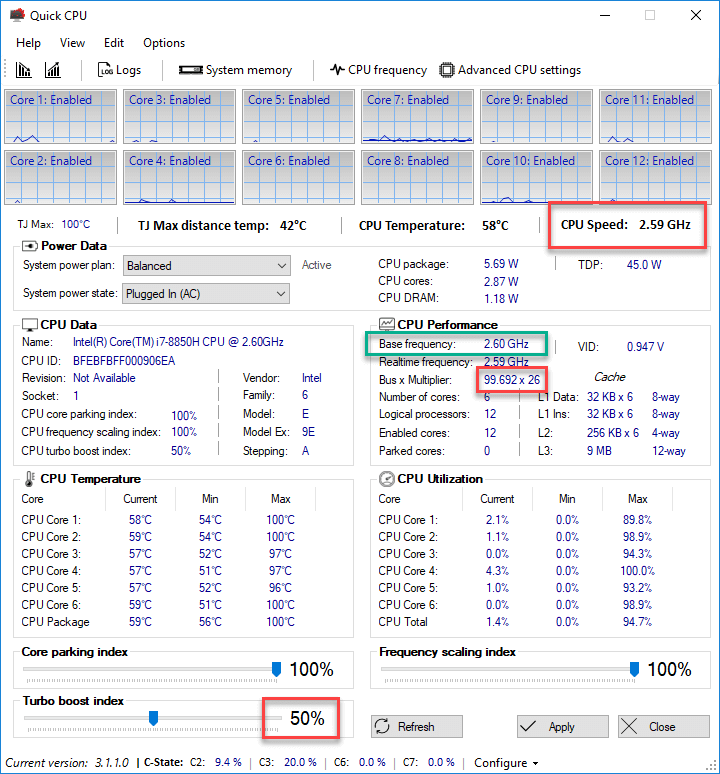Adjust the Core parking index slider
Screen dimensions: 720x774
click(x=276, y=669)
